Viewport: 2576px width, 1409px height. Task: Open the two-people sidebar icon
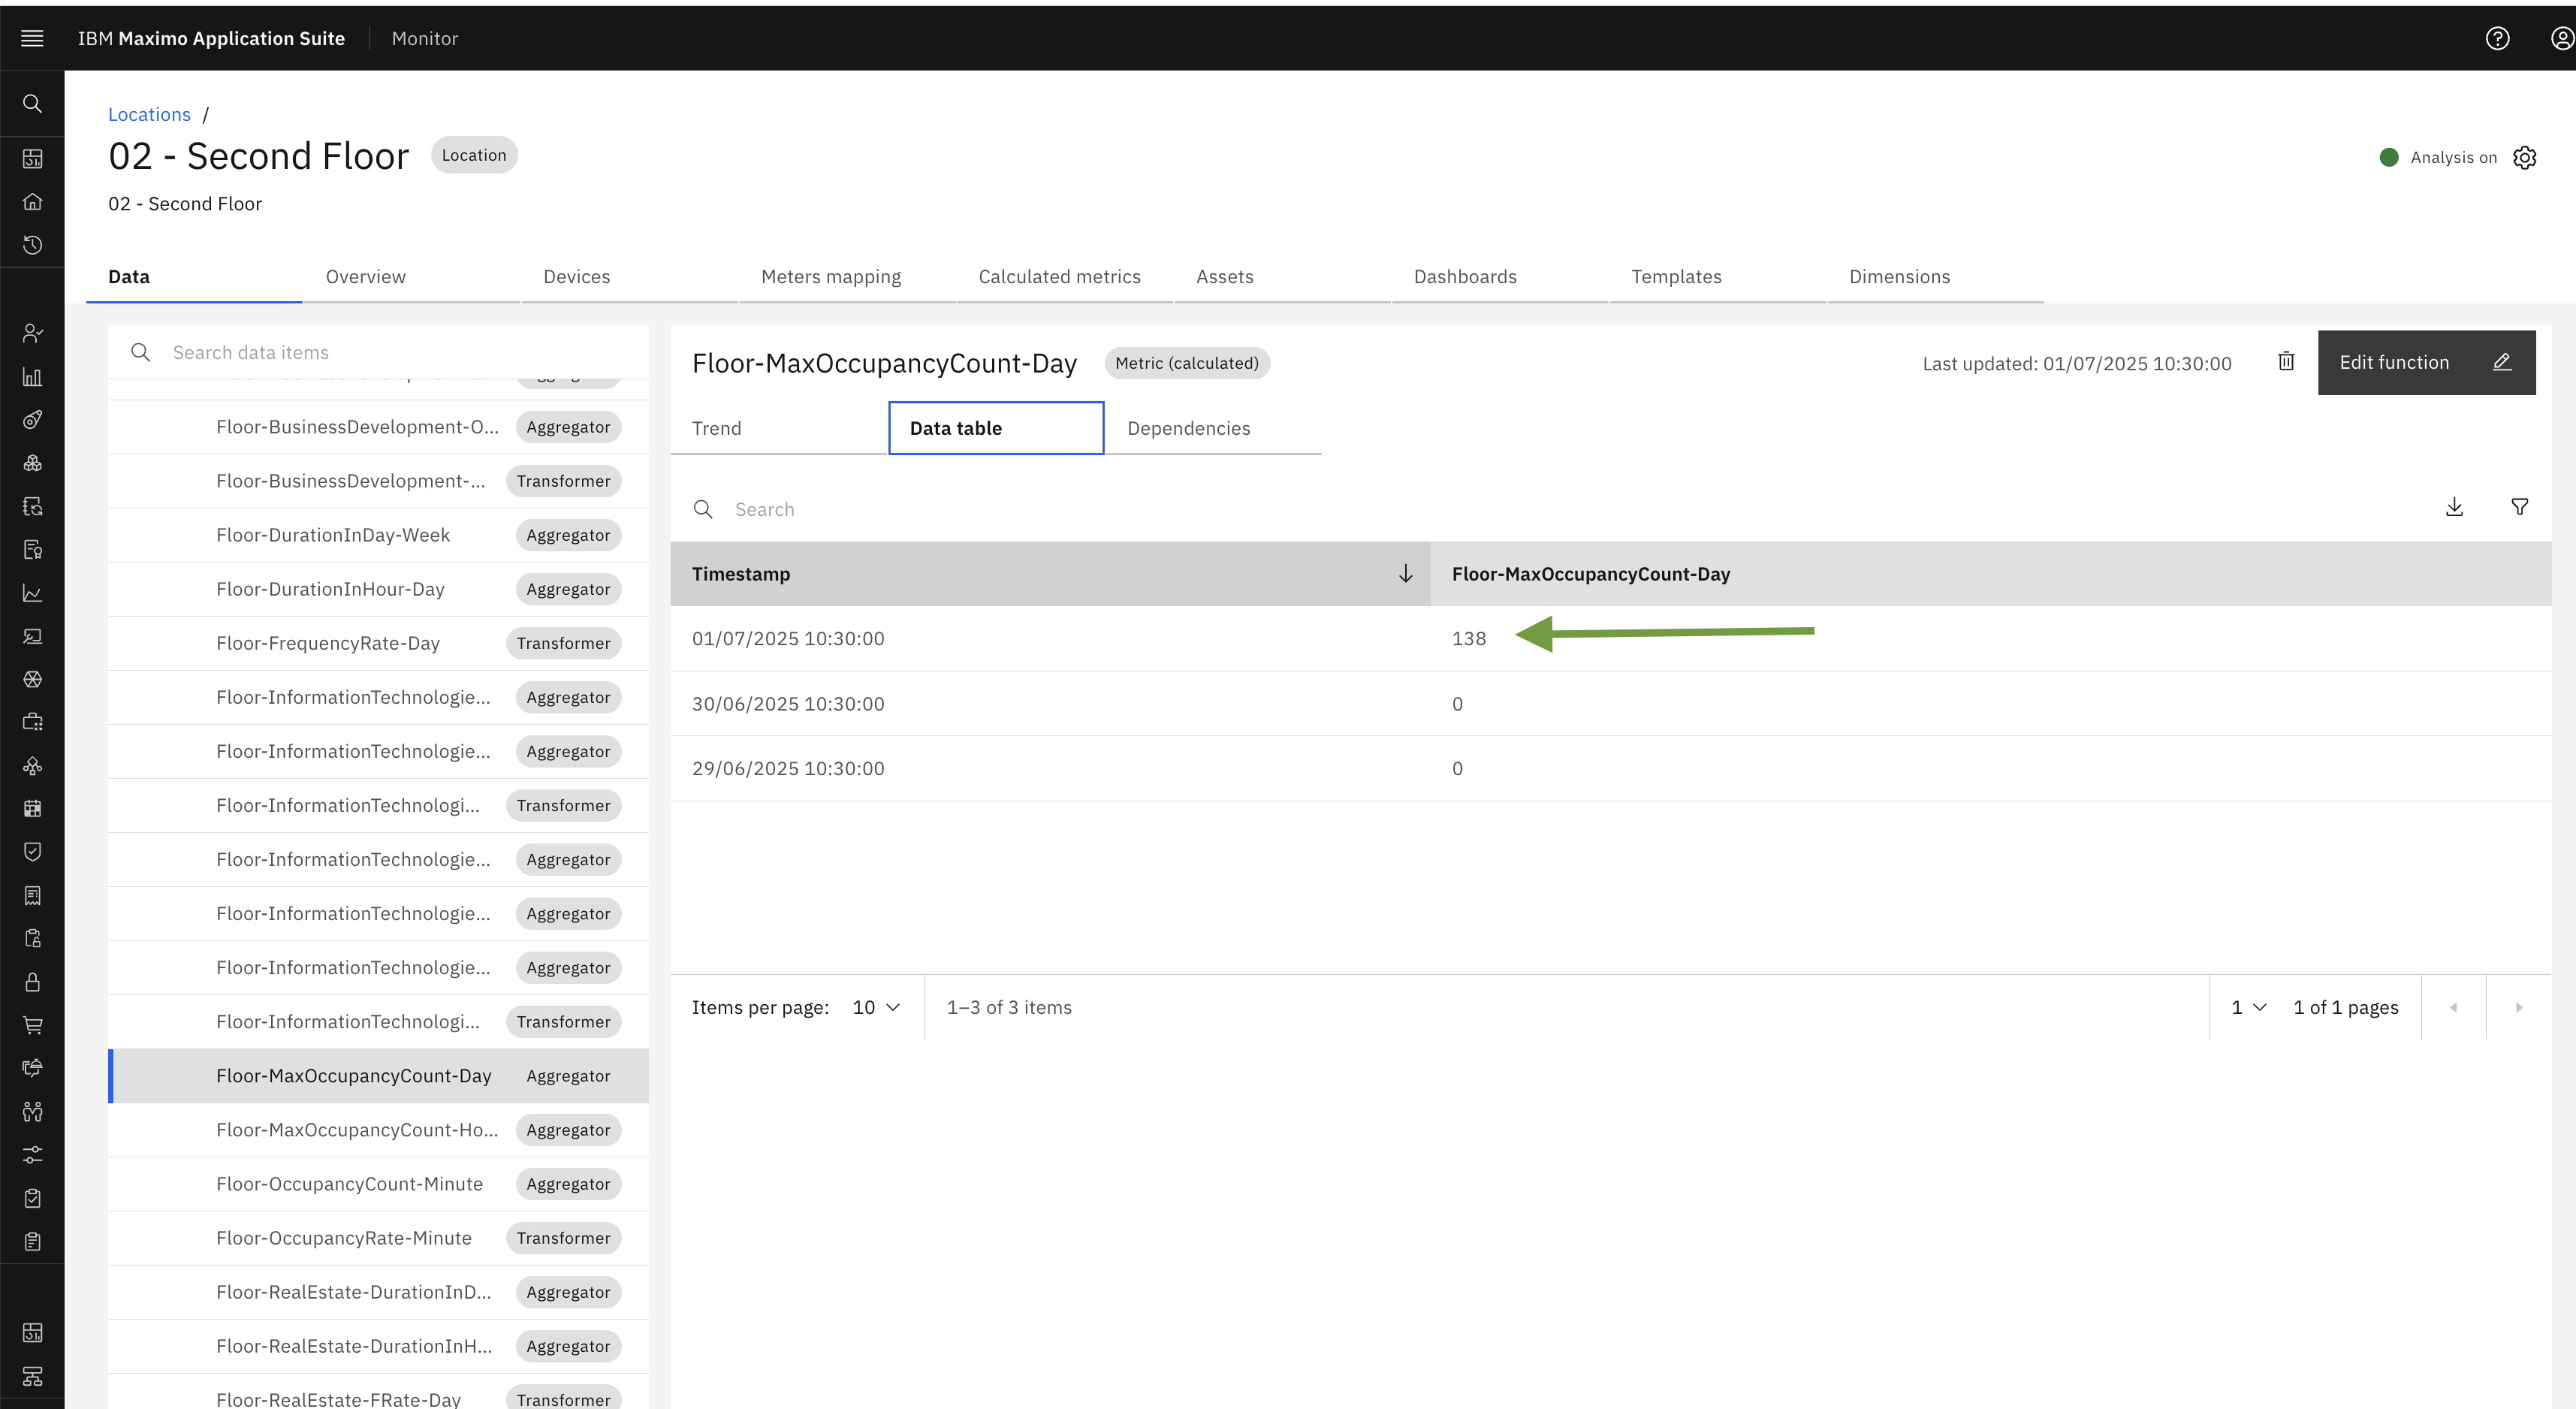point(32,1111)
